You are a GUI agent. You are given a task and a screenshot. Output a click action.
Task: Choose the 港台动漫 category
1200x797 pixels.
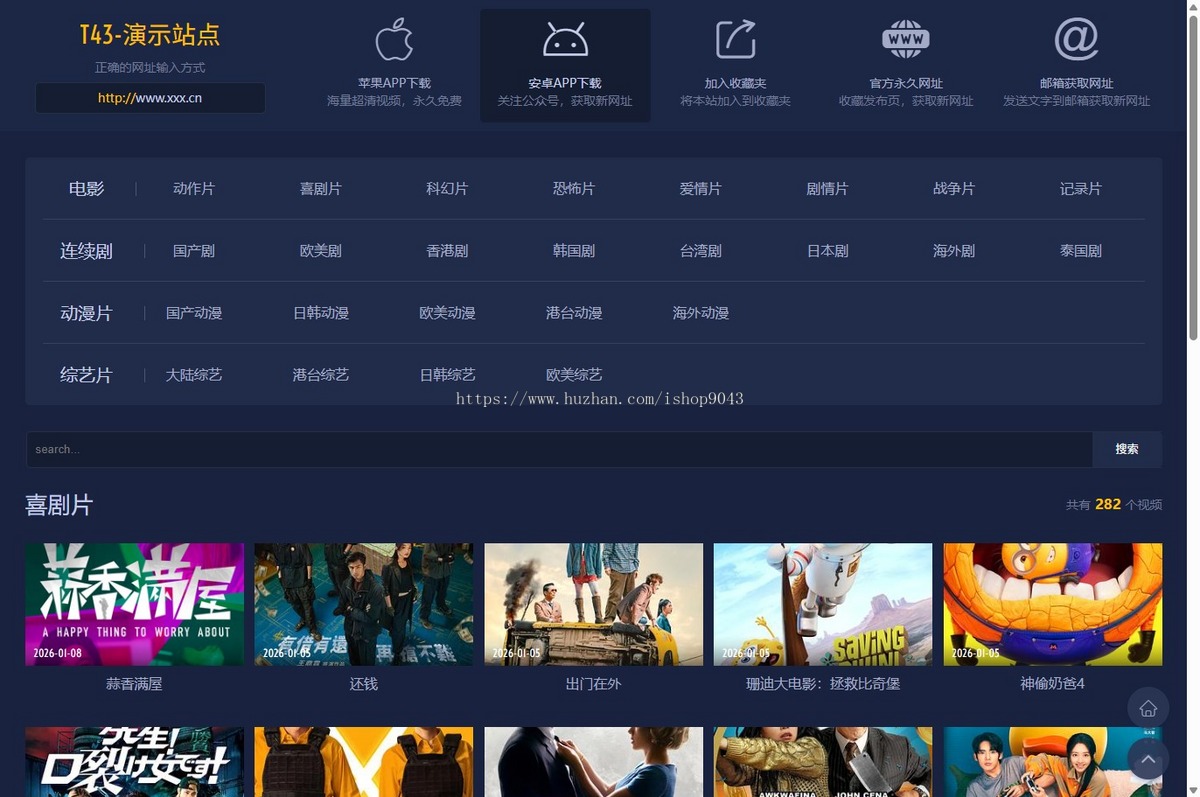coord(574,313)
